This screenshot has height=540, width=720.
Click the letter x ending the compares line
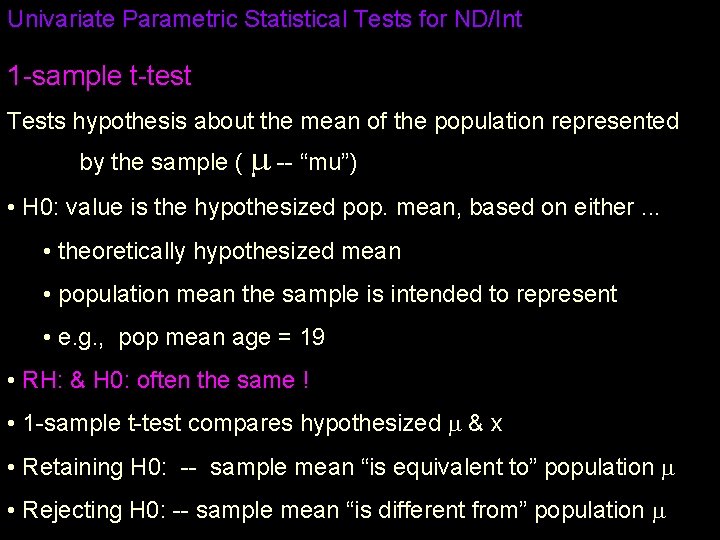click(497, 424)
